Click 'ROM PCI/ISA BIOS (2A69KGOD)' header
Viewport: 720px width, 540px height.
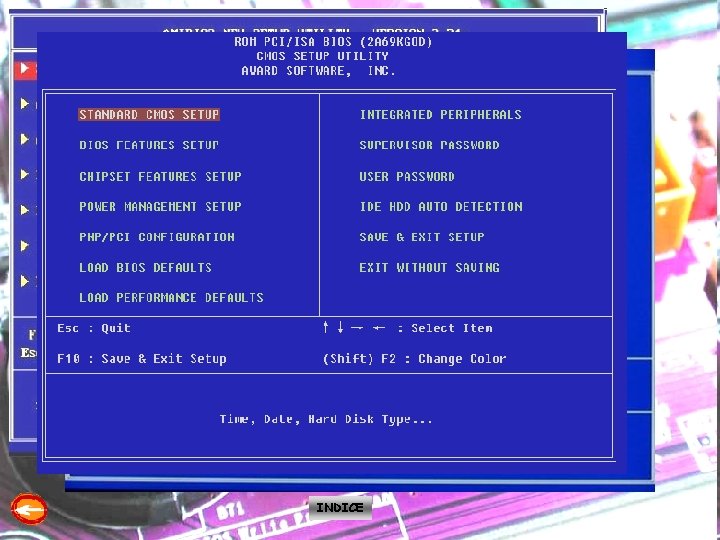(333, 42)
